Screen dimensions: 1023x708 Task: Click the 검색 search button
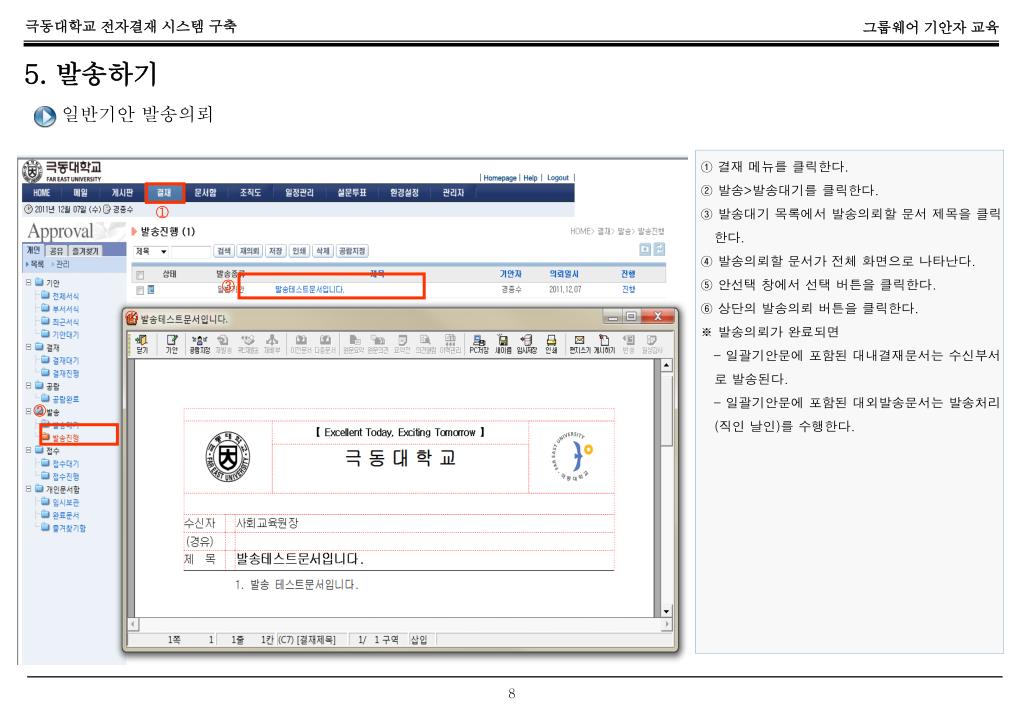224,251
